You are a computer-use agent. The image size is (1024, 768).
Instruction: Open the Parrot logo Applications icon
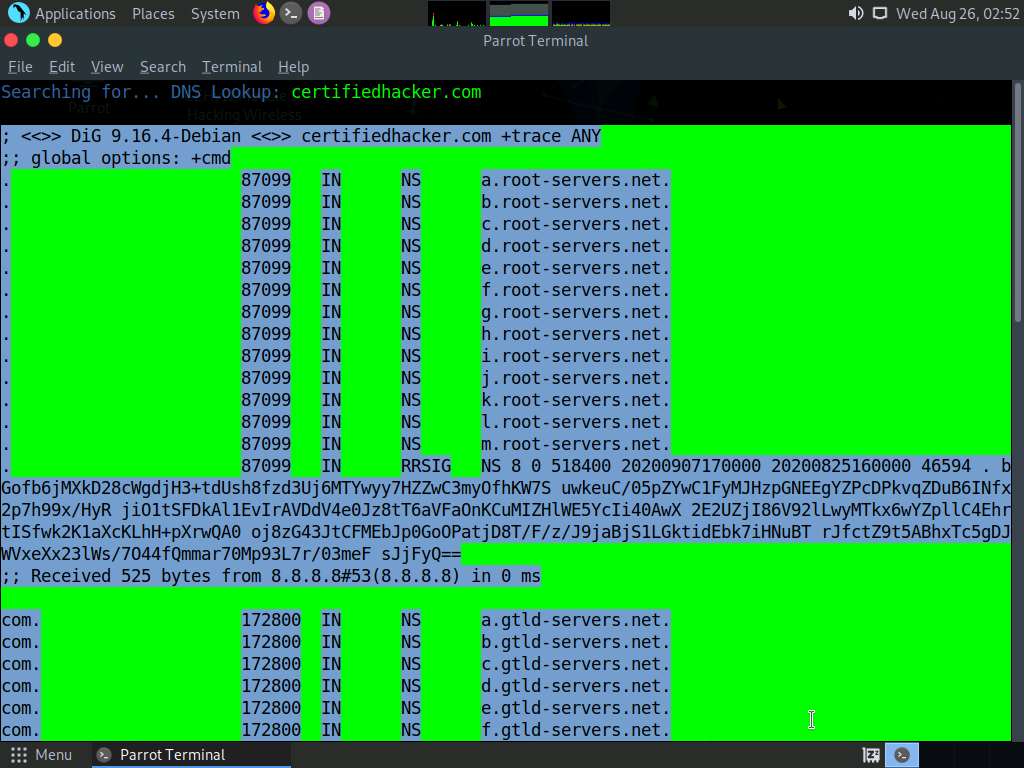pos(18,12)
